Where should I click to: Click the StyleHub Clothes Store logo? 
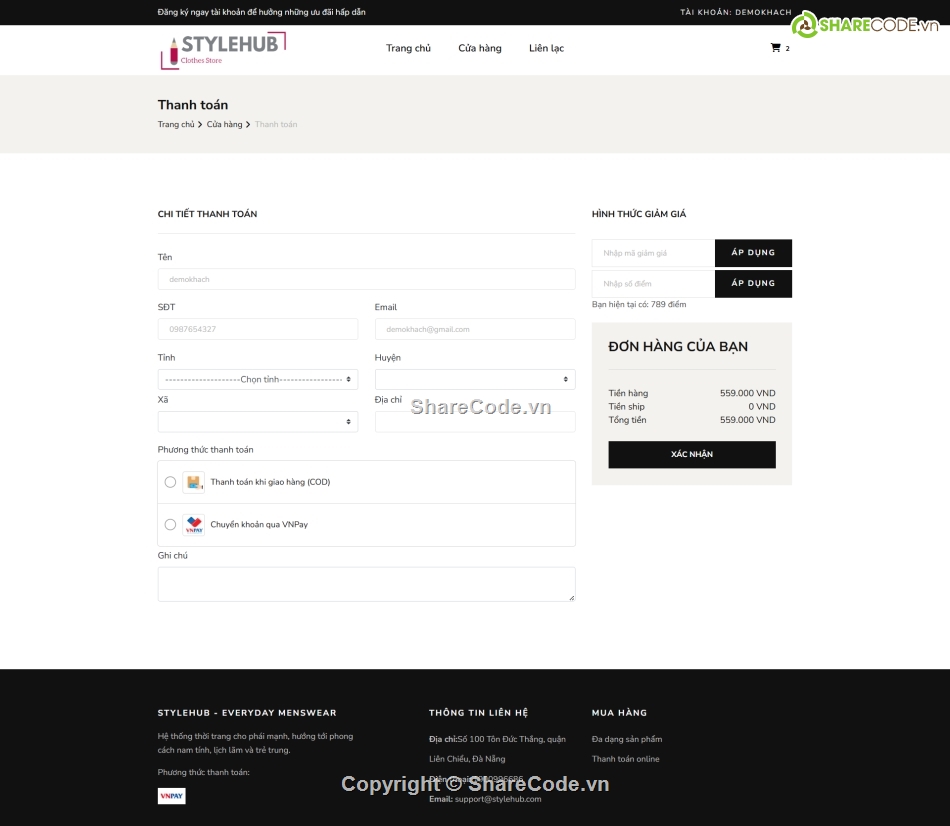[223, 50]
